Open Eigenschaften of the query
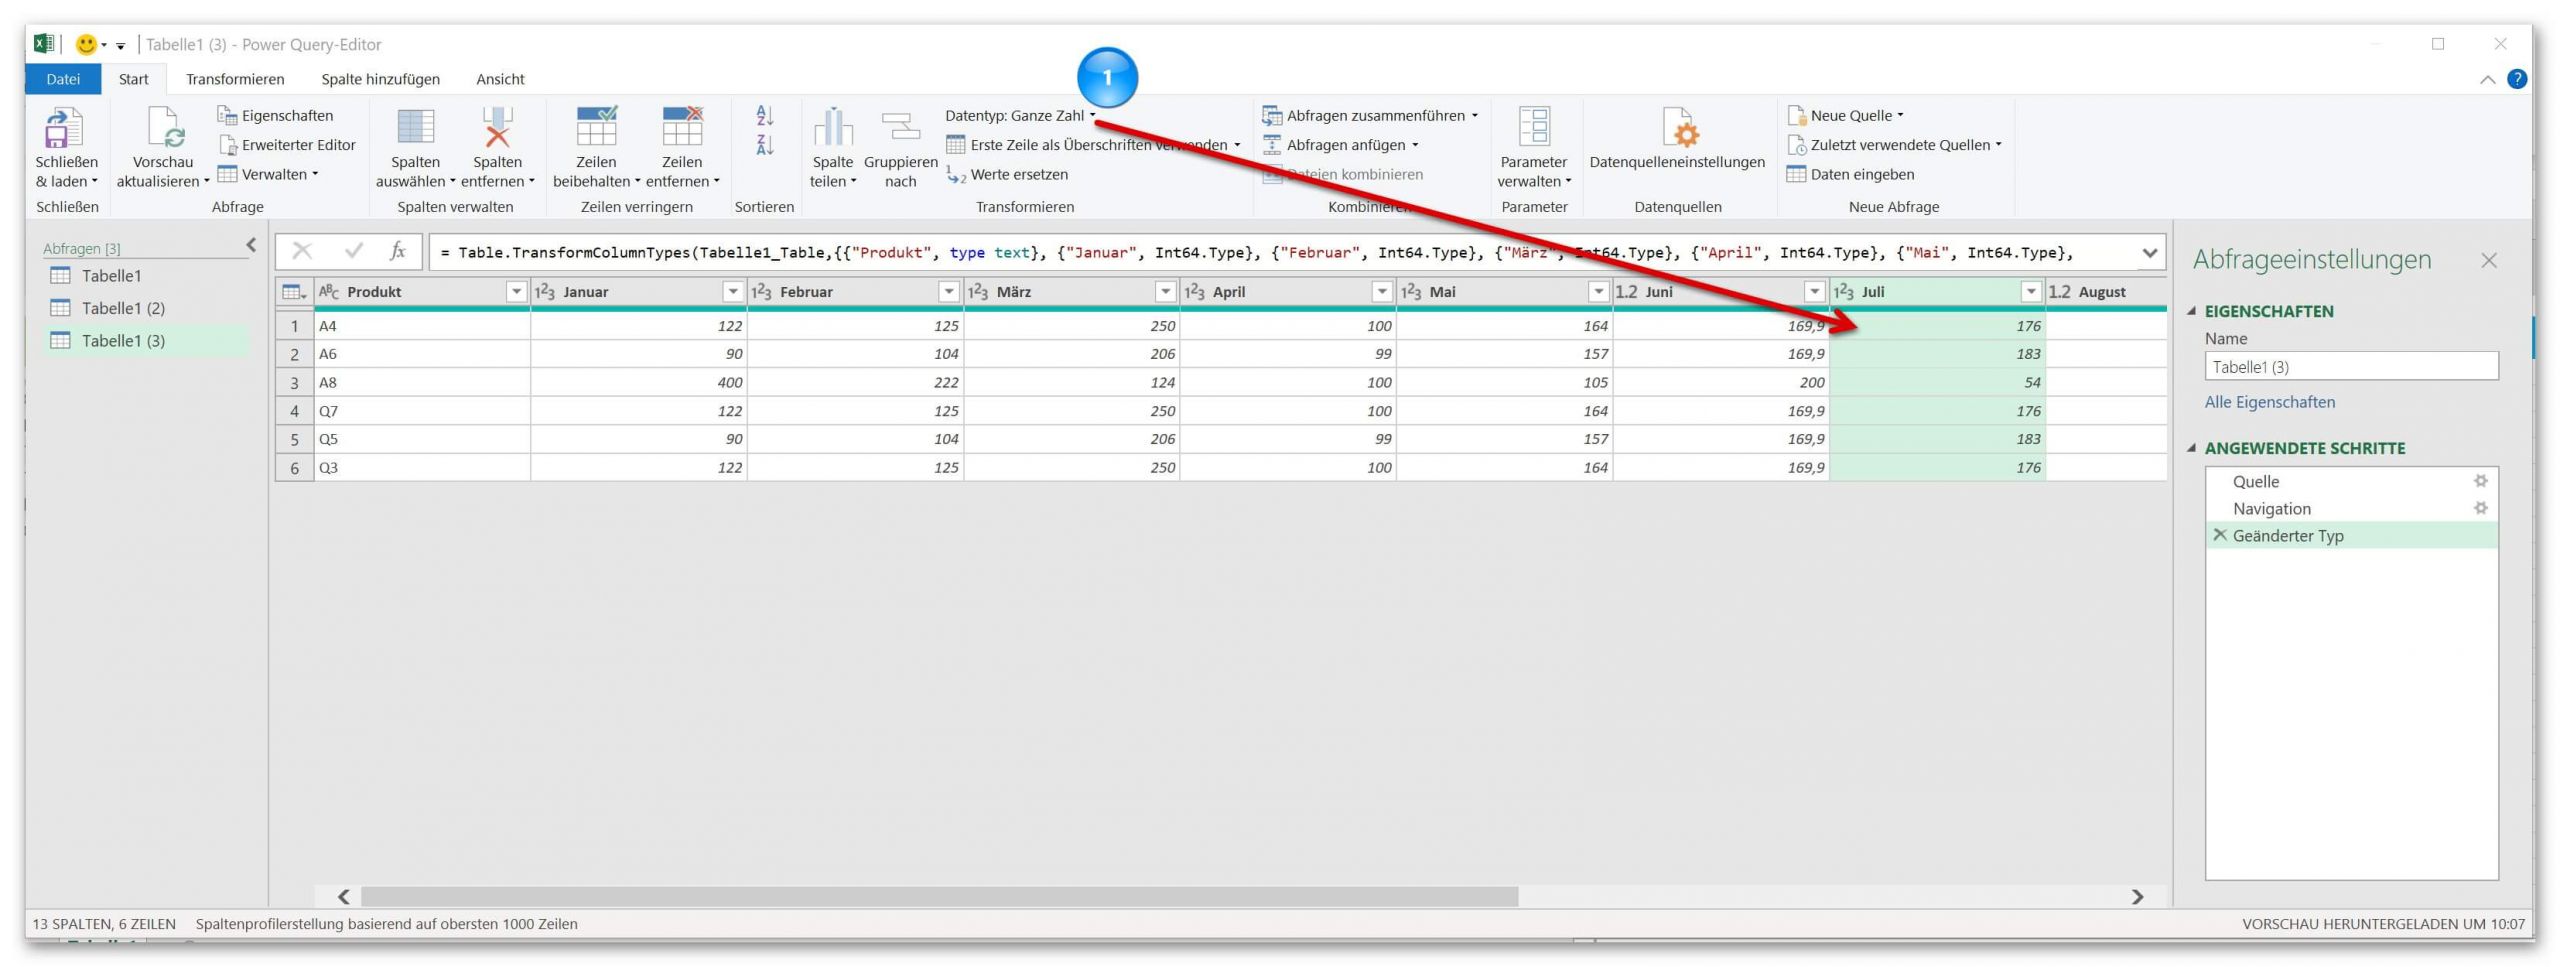Image resolution: width=2560 pixels, height=967 pixels. (275, 116)
